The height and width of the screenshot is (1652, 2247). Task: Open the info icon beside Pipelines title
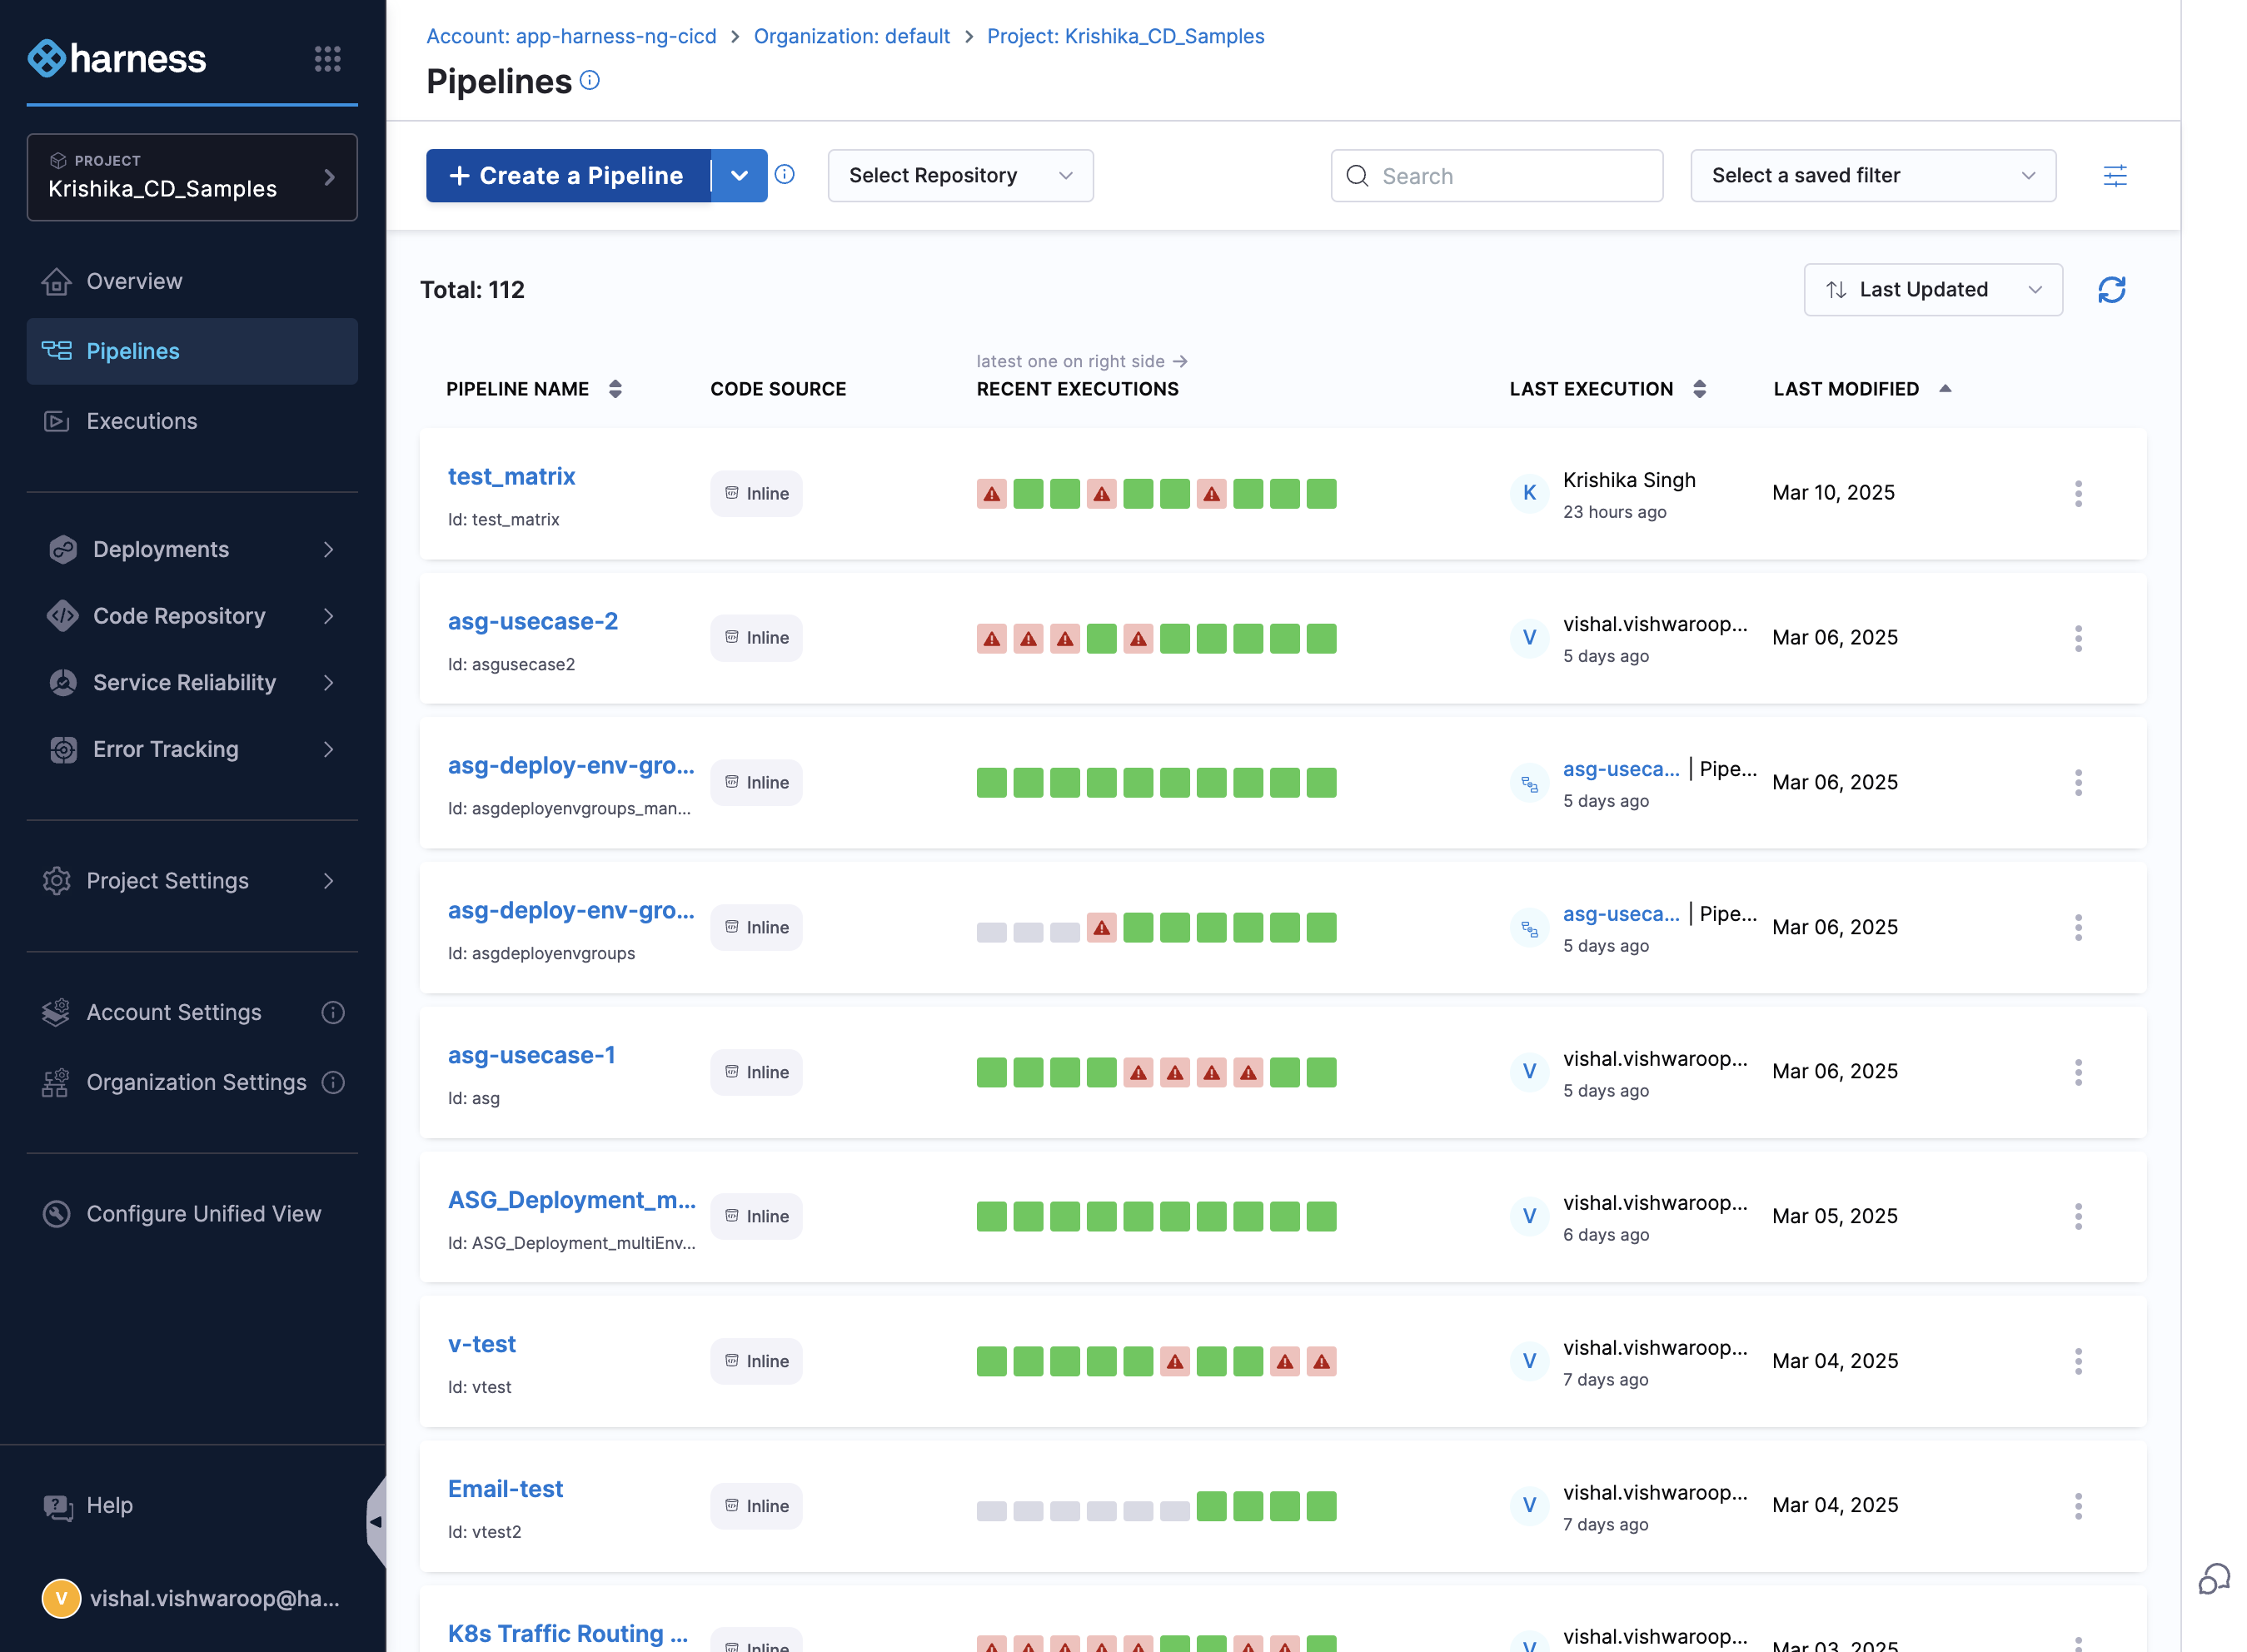[x=590, y=80]
